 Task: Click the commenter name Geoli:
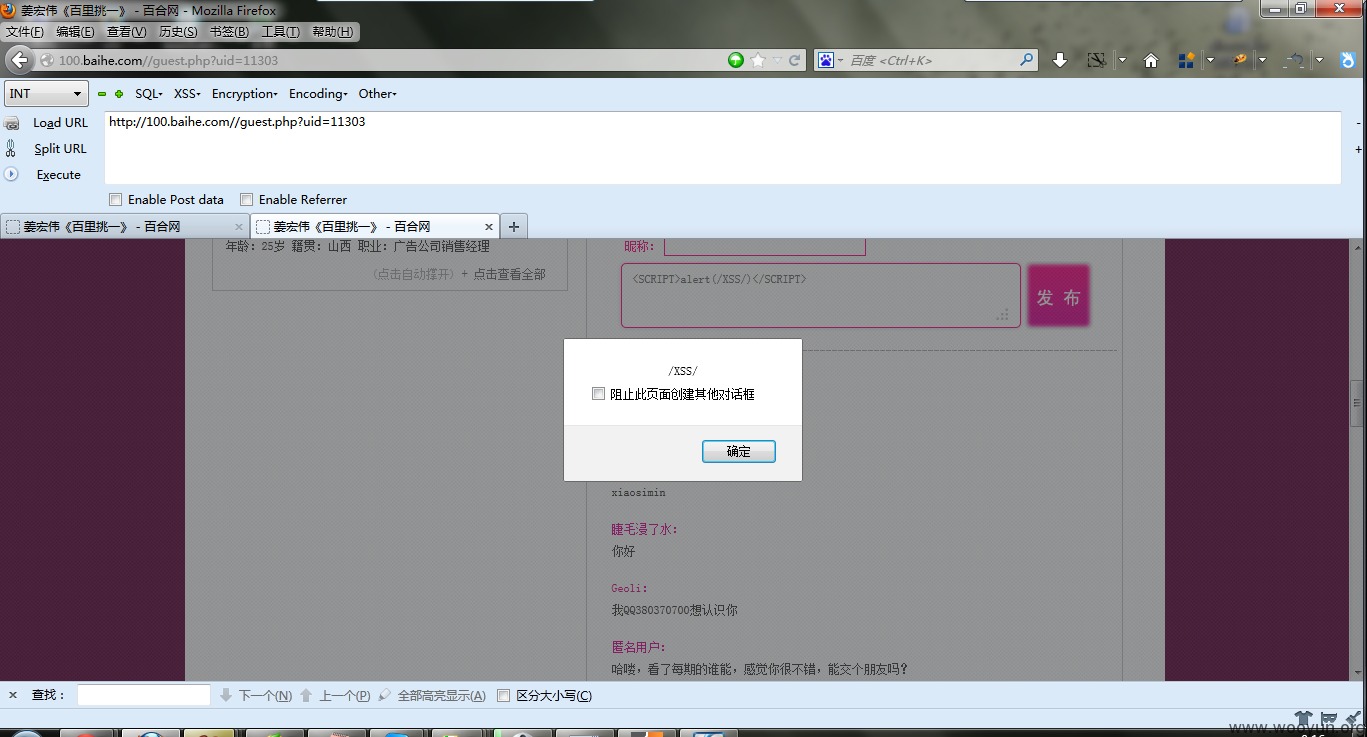pos(630,588)
